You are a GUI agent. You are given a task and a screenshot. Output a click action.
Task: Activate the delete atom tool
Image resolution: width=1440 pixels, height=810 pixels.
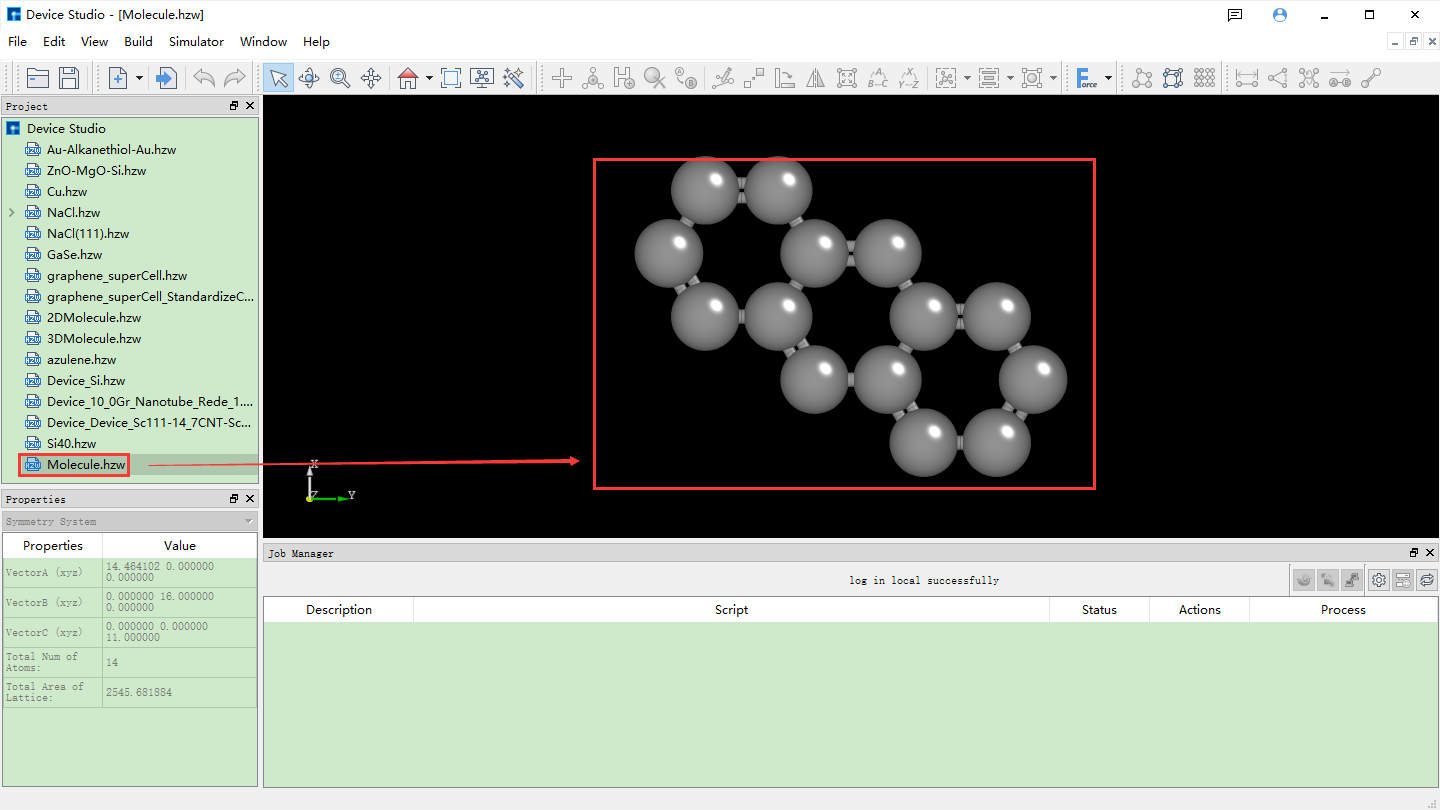(x=654, y=77)
